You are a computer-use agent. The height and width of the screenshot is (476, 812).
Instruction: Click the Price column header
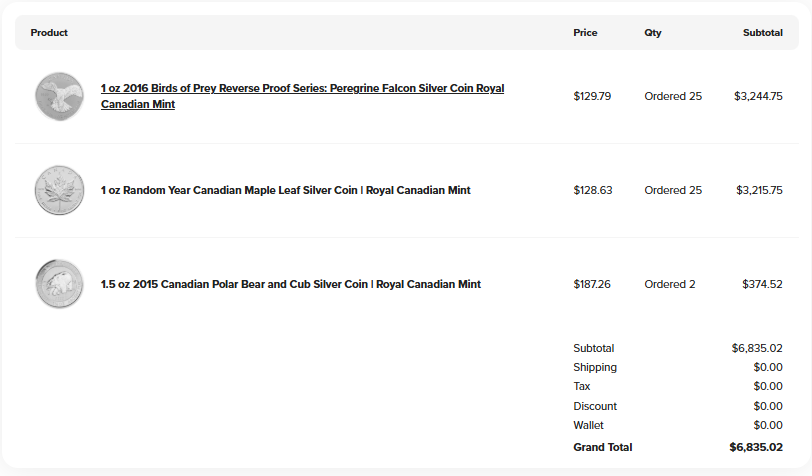pyautogui.click(x=585, y=33)
